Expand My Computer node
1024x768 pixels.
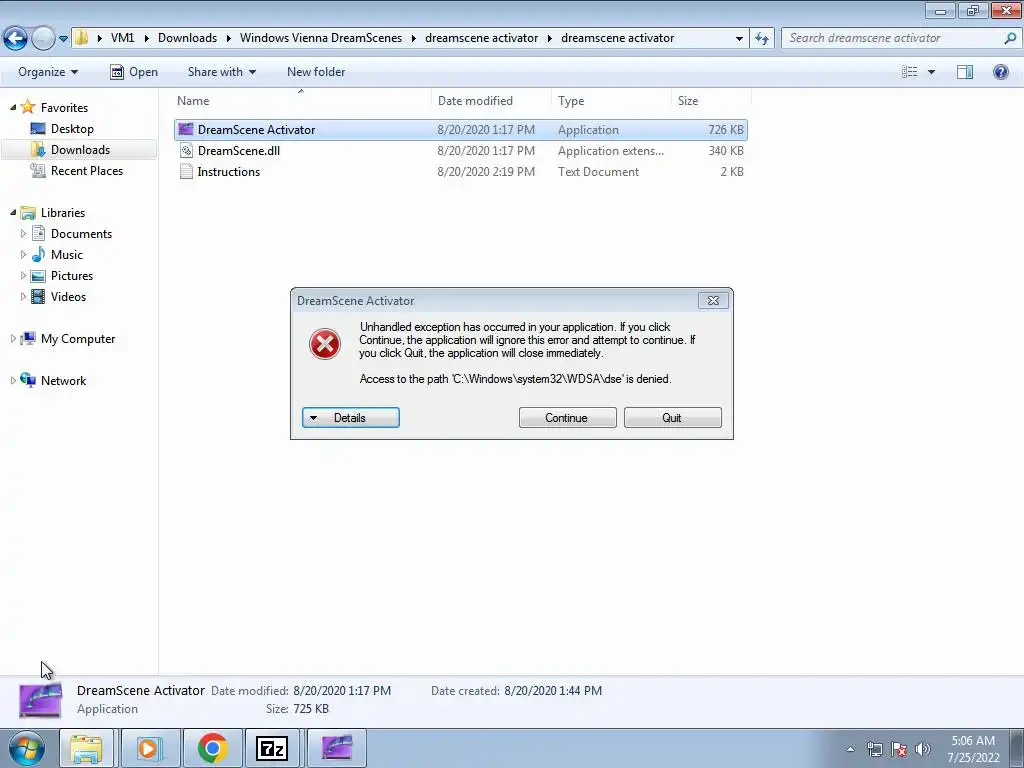13,338
